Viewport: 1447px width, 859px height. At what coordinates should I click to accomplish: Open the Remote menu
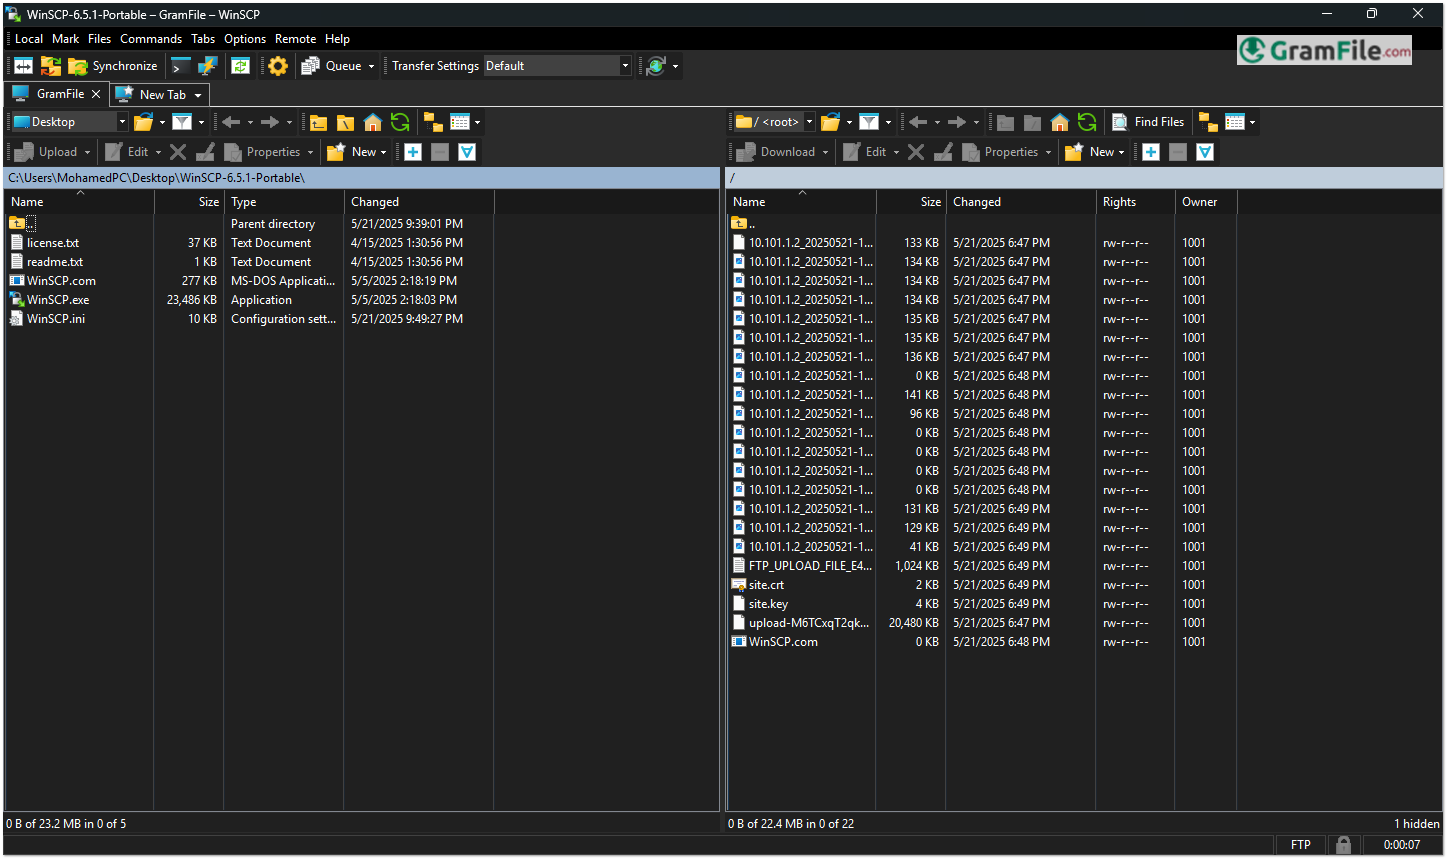(x=296, y=39)
